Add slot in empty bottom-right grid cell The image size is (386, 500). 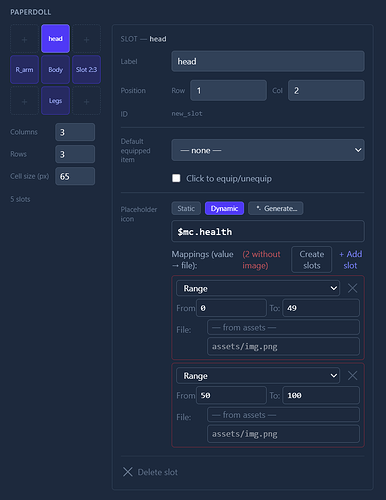pyautogui.click(x=86, y=101)
